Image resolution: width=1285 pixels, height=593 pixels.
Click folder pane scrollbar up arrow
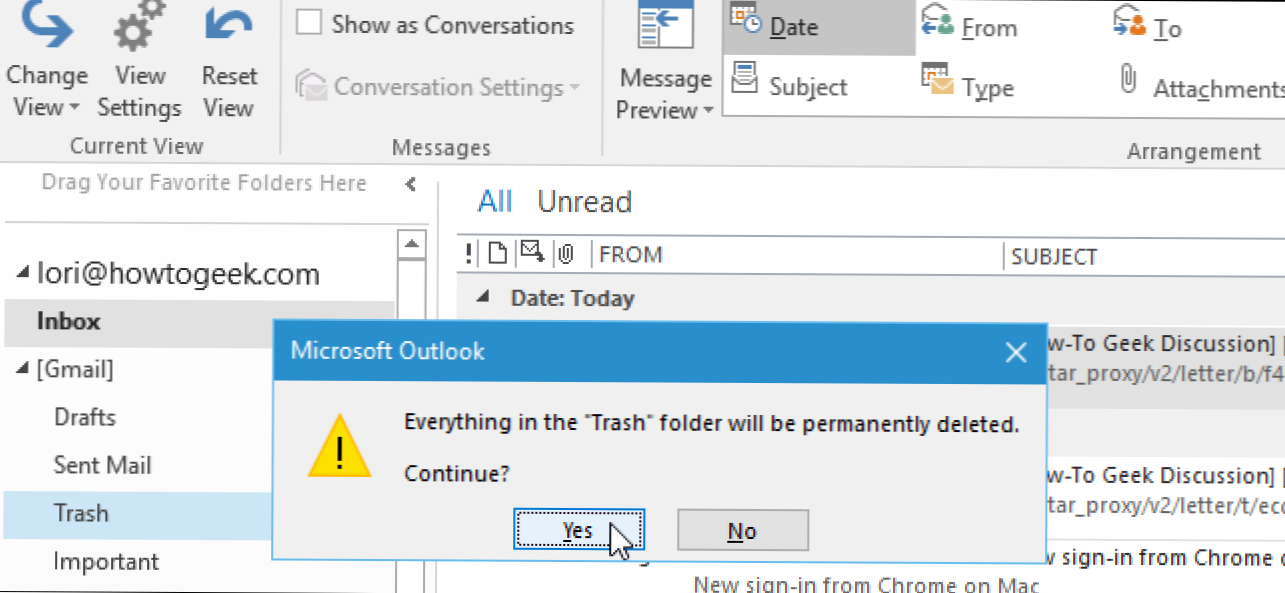[x=410, y=243]
